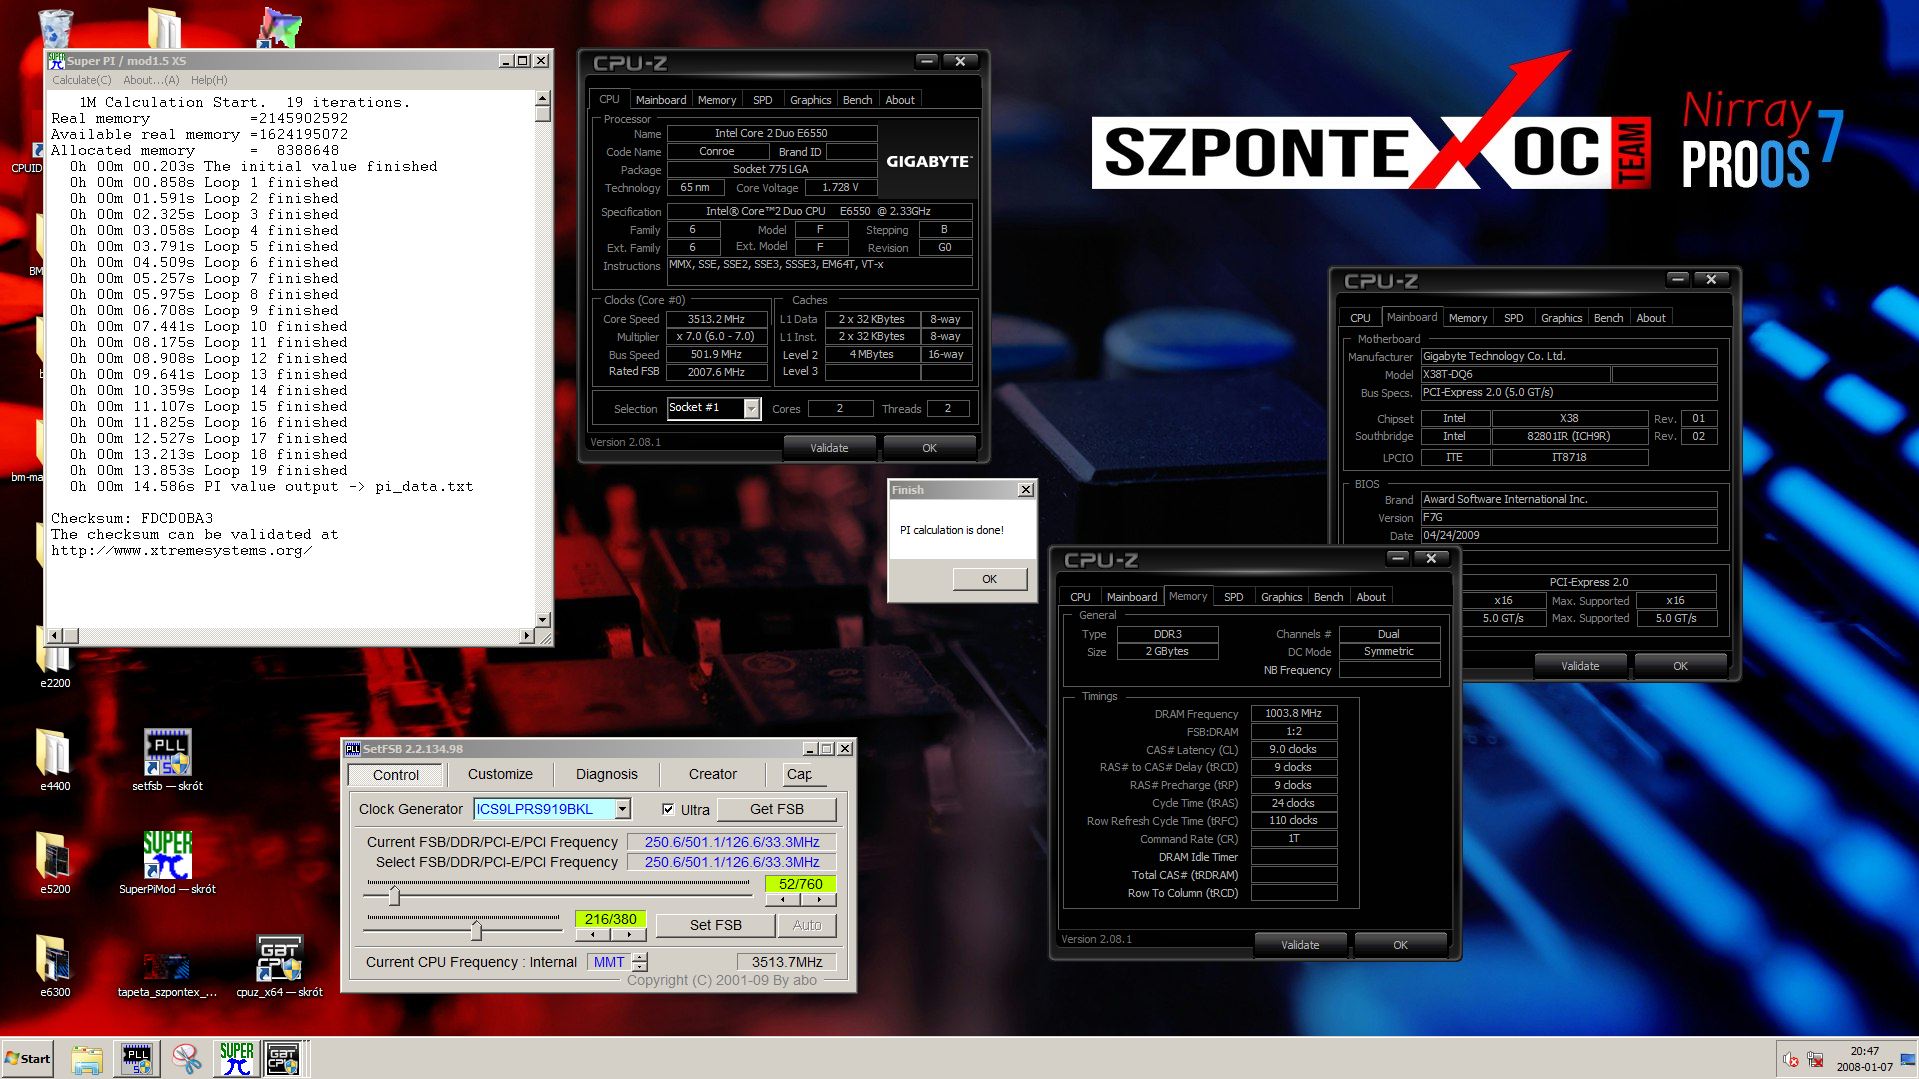Open the e4400 folder on desktop
The height and width of the screenshot is (1079, 1919).
click(55, 759)
